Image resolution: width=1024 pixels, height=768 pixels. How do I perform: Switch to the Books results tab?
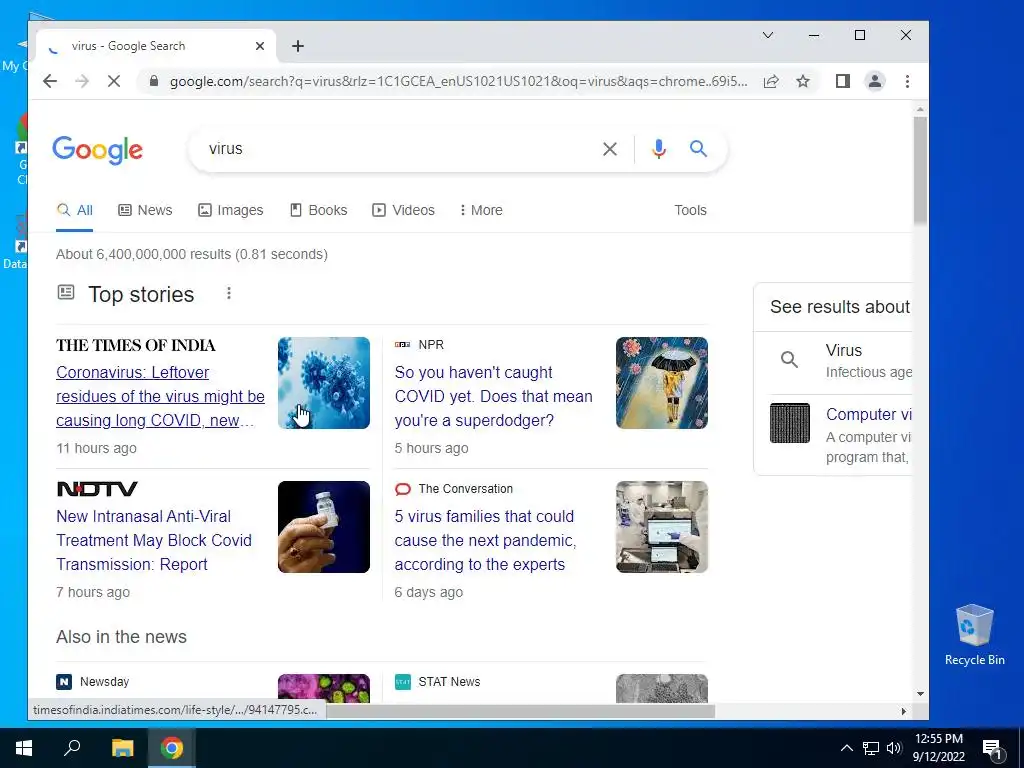318,210
